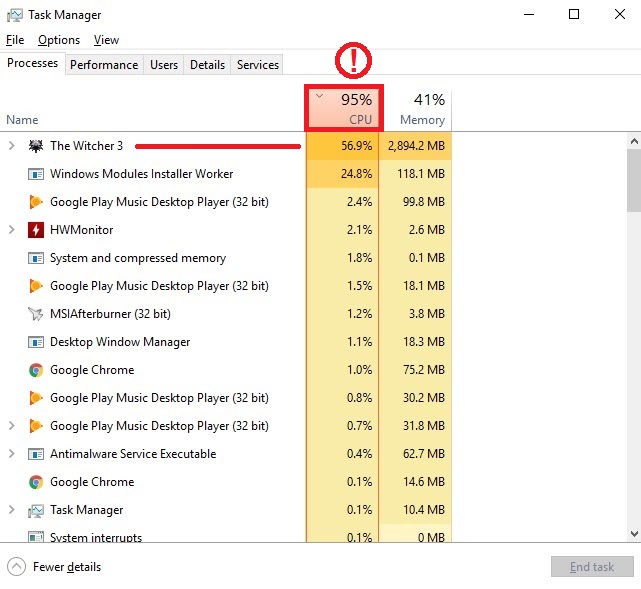Click Antimalware Service Executable icon
The height and width of the screenshot is (589, 641).
click(x=36, y=454)
